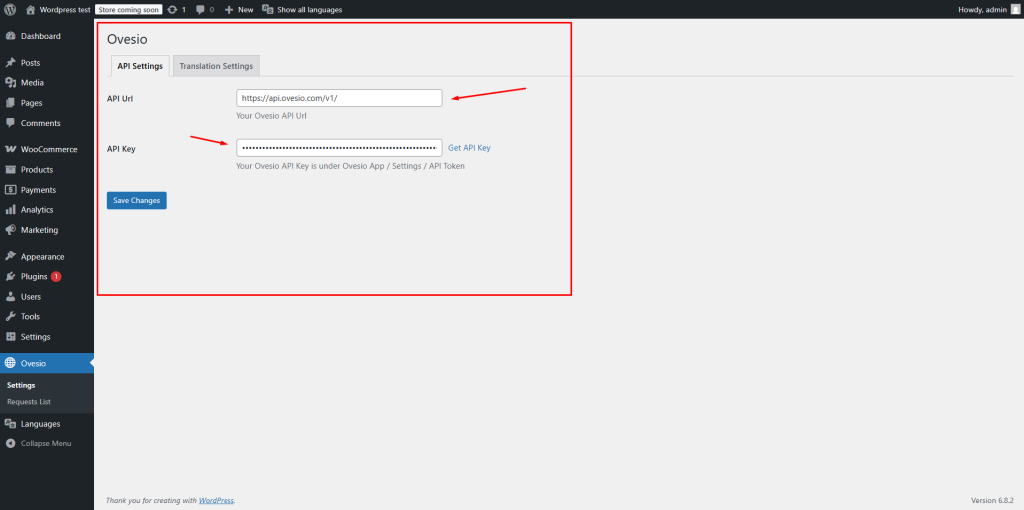Click the WordPress logo icon in admin bar

click(x=10, y=10)
